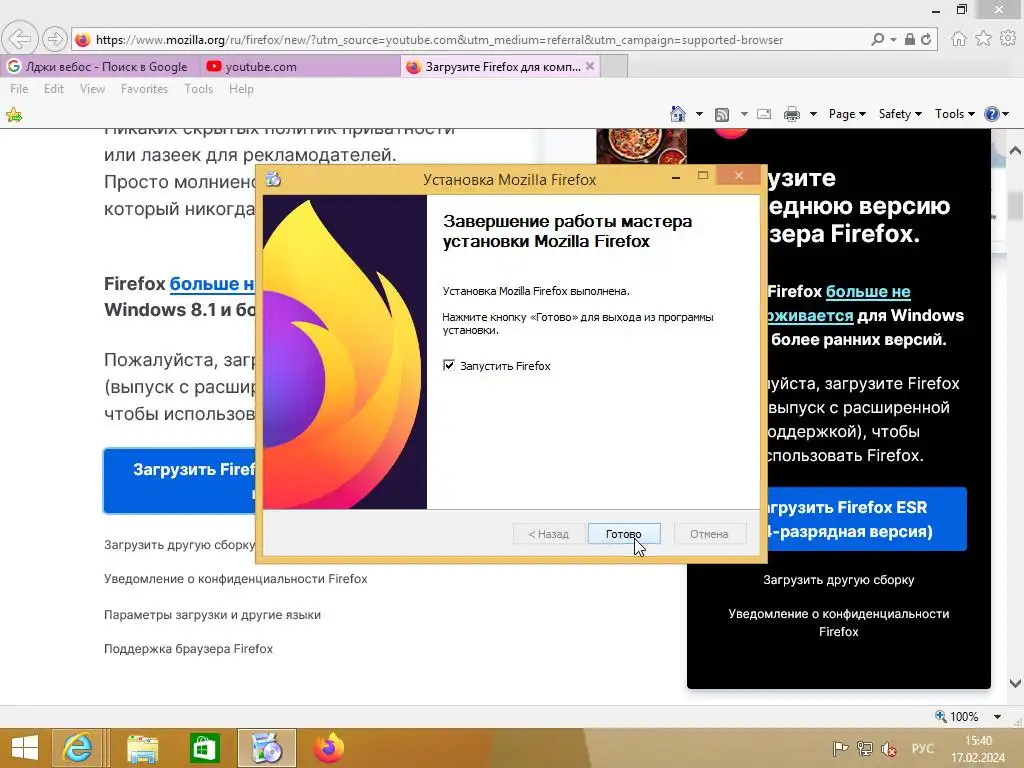Open the Windows Start button

click(x=25, y=748)
